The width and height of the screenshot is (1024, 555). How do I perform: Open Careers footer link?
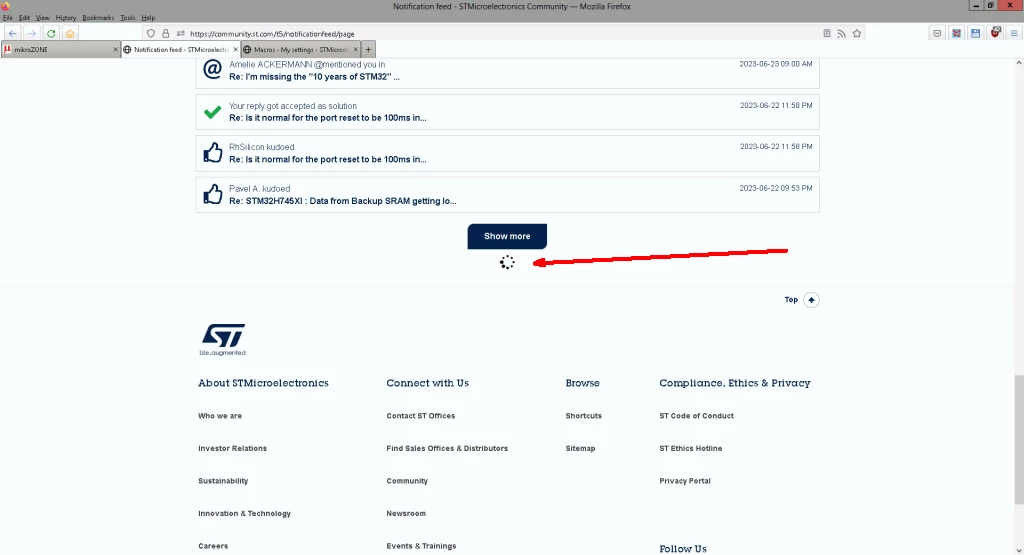point(213,546)
